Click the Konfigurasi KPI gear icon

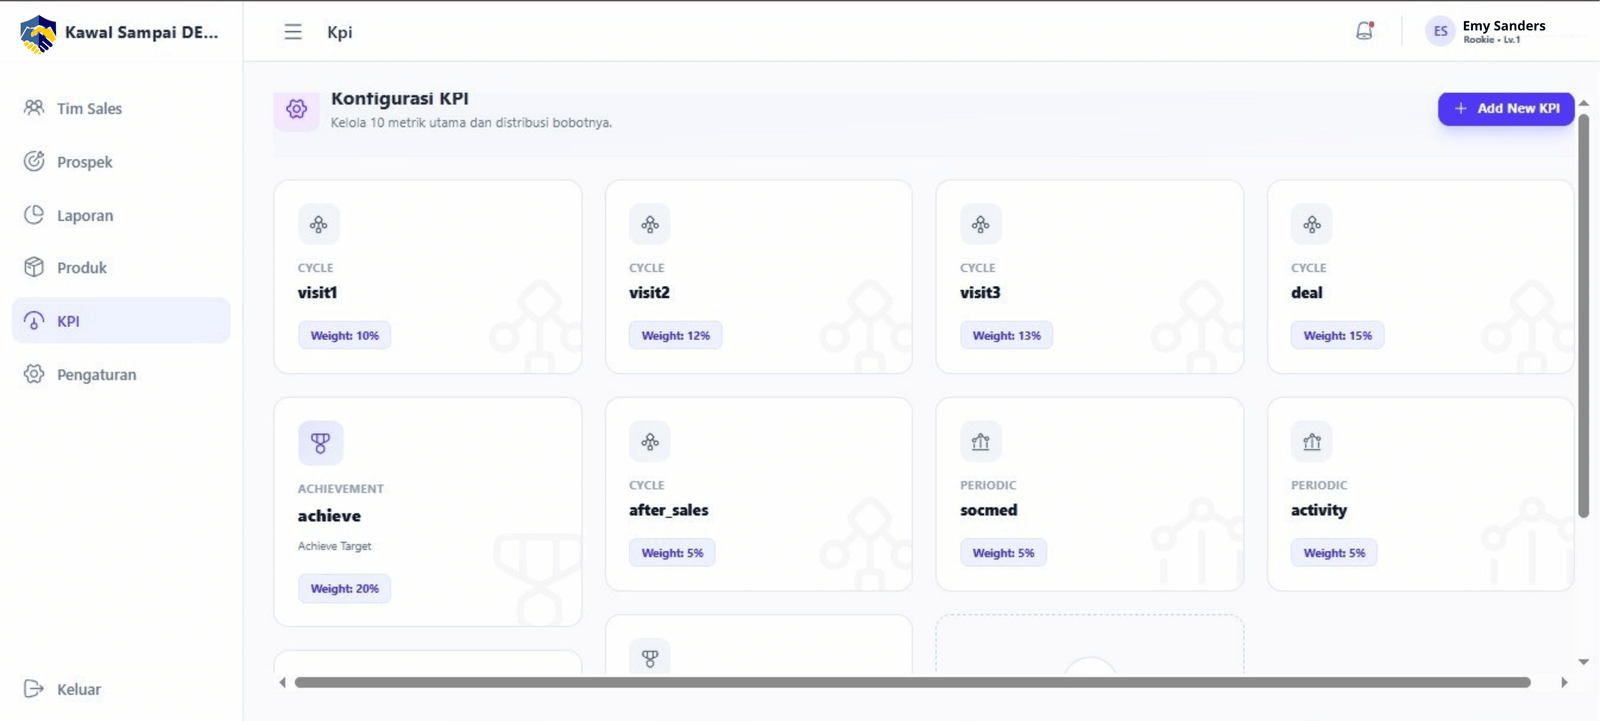coord(296,109)
